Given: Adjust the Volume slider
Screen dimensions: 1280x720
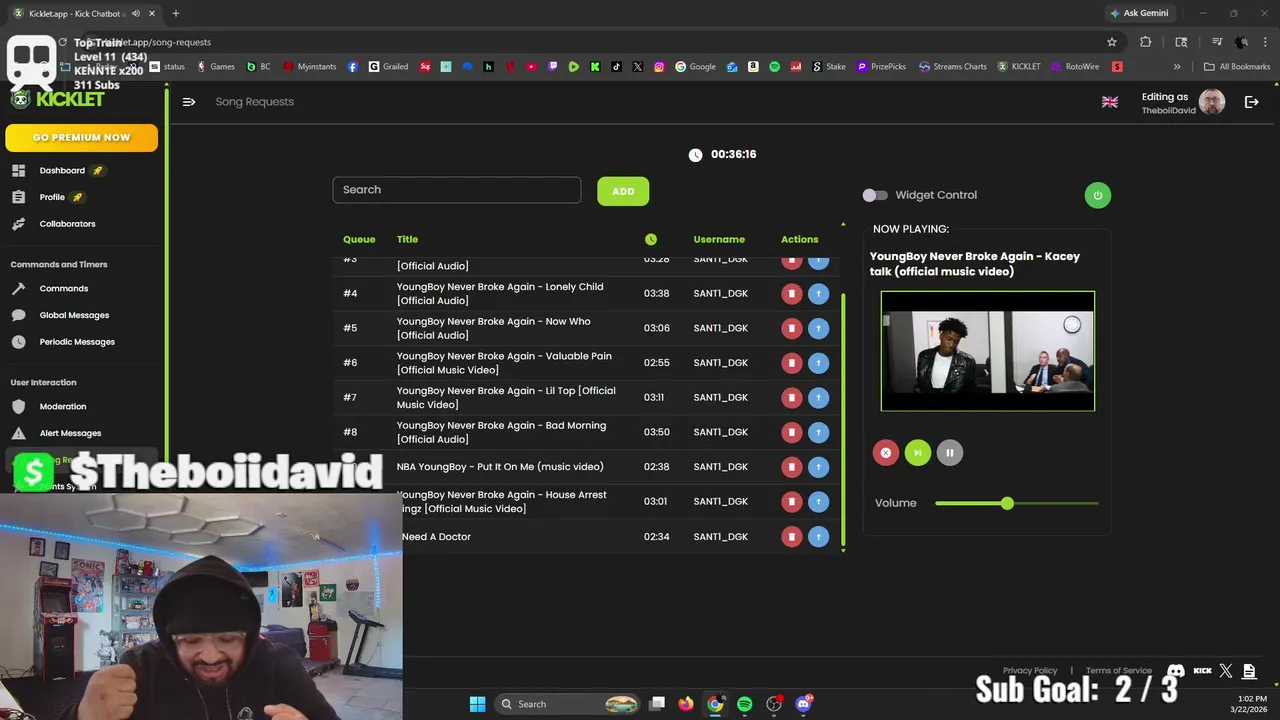Looking at the screenshot, I should (x=1016, y=503).
